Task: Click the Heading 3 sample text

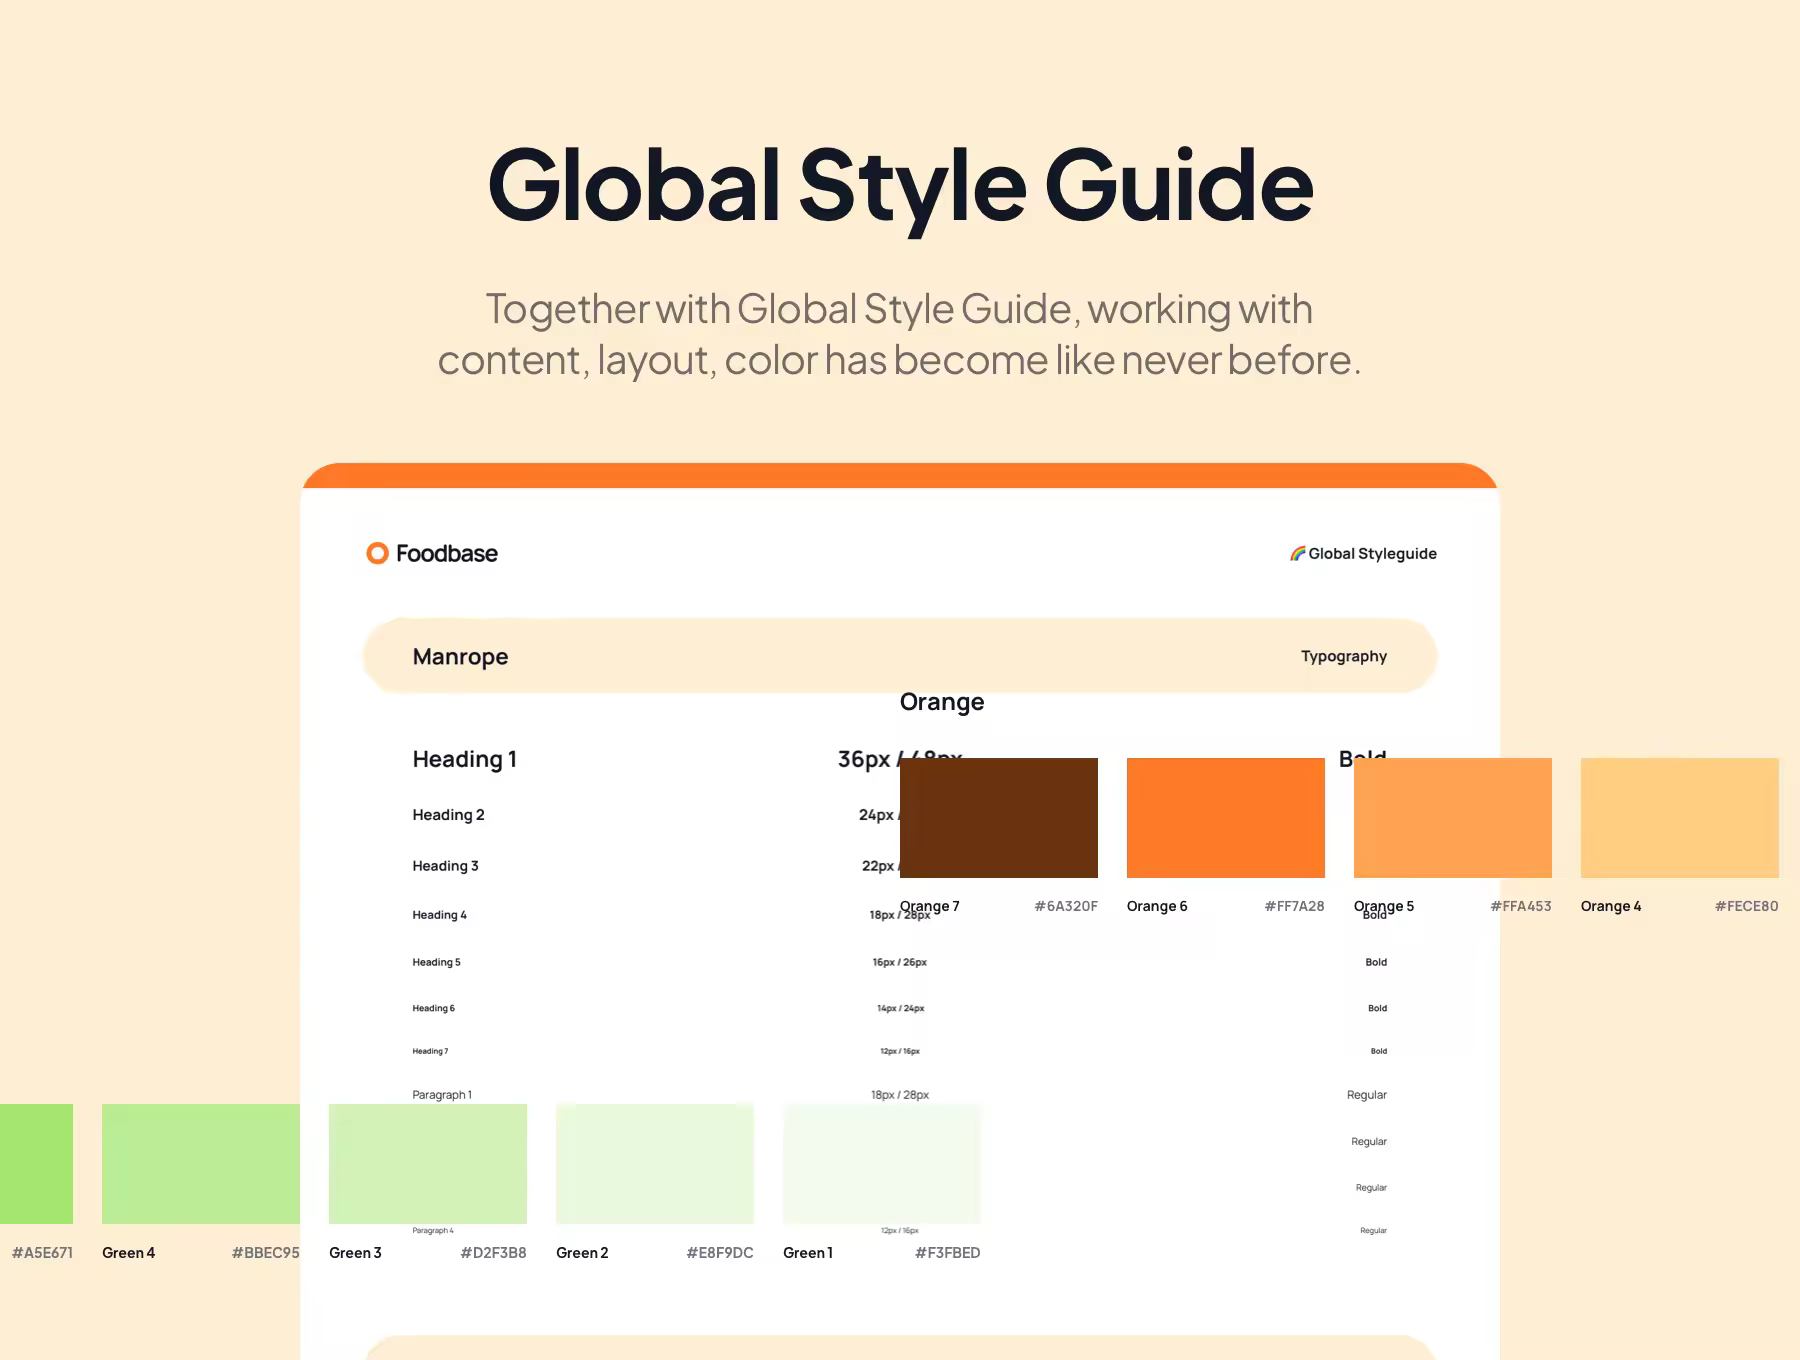Action: [446, 866]
